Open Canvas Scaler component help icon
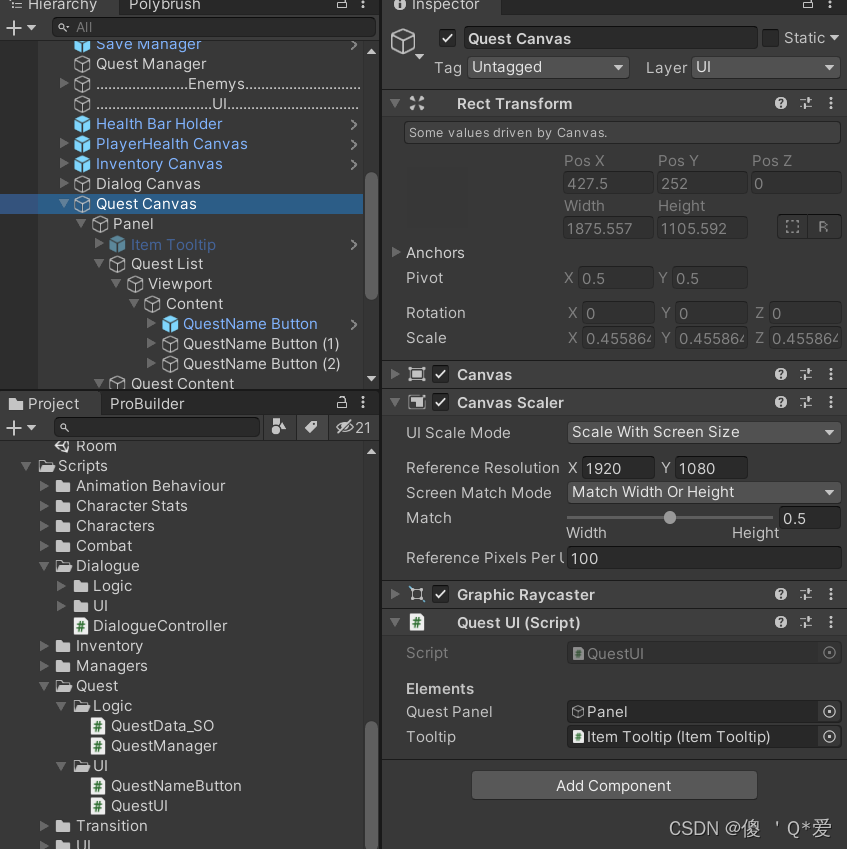847x849 pixels. coord(780,402)
